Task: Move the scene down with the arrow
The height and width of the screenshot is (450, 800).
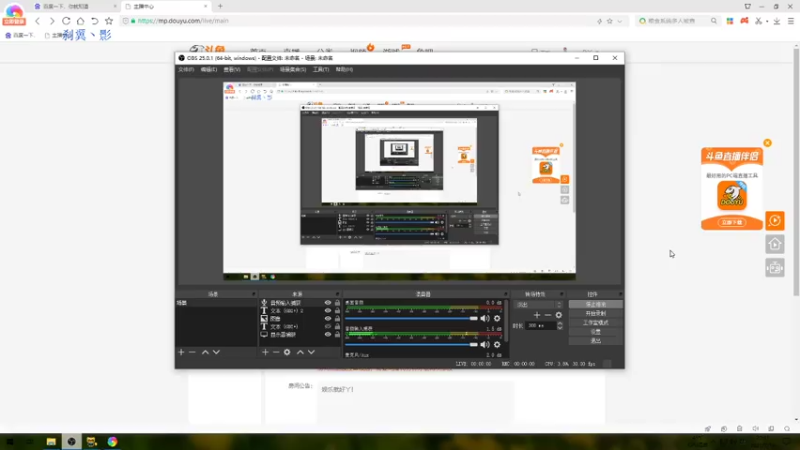Action: click(216, 352)
